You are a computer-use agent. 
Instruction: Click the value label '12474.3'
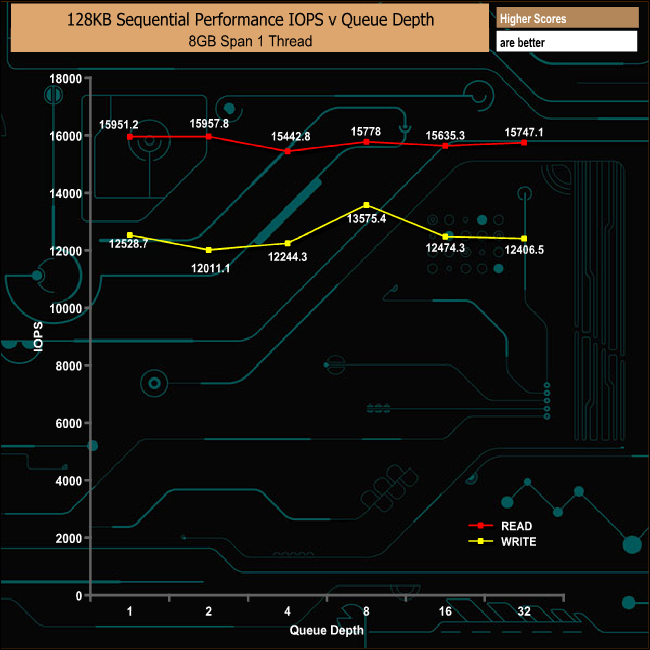445,248
